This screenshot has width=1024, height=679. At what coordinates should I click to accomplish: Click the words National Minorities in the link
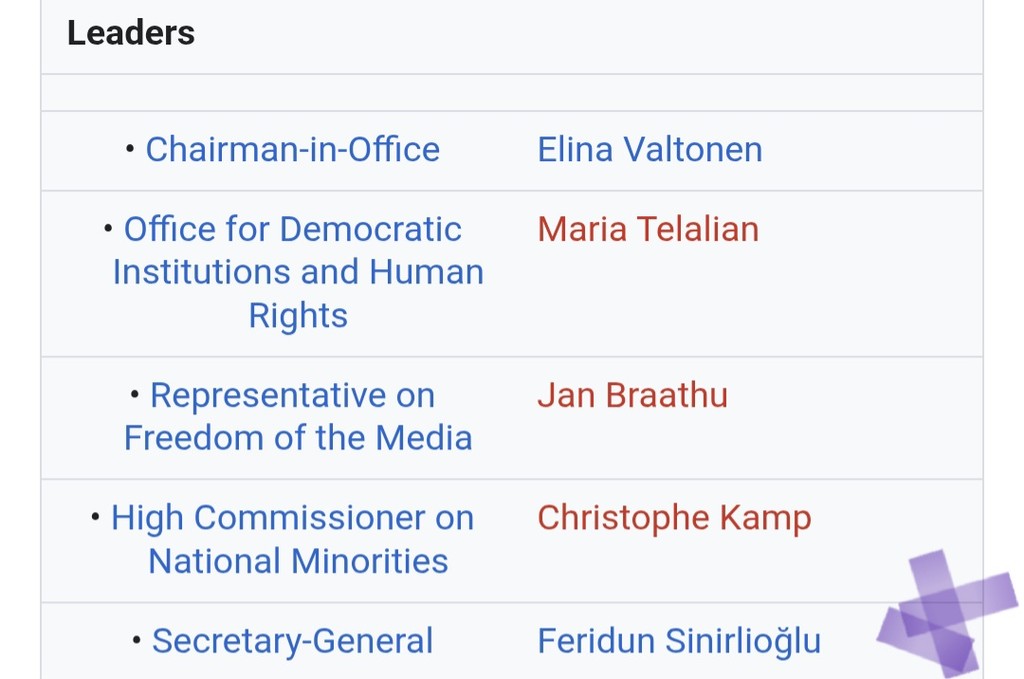click(x=298, y=561)
